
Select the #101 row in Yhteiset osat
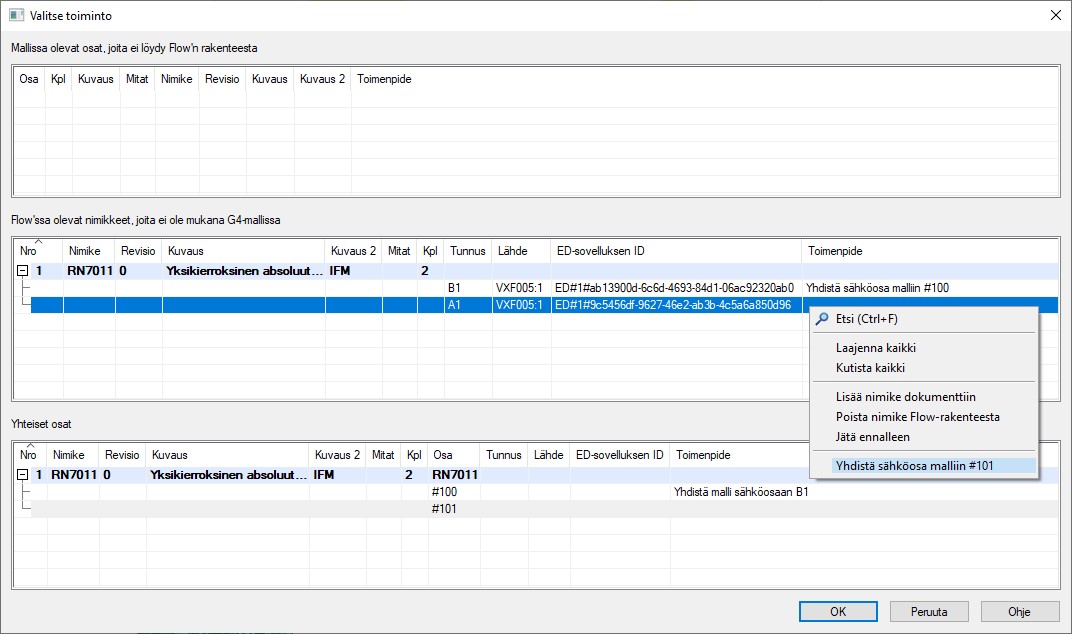tap(444, 509)
